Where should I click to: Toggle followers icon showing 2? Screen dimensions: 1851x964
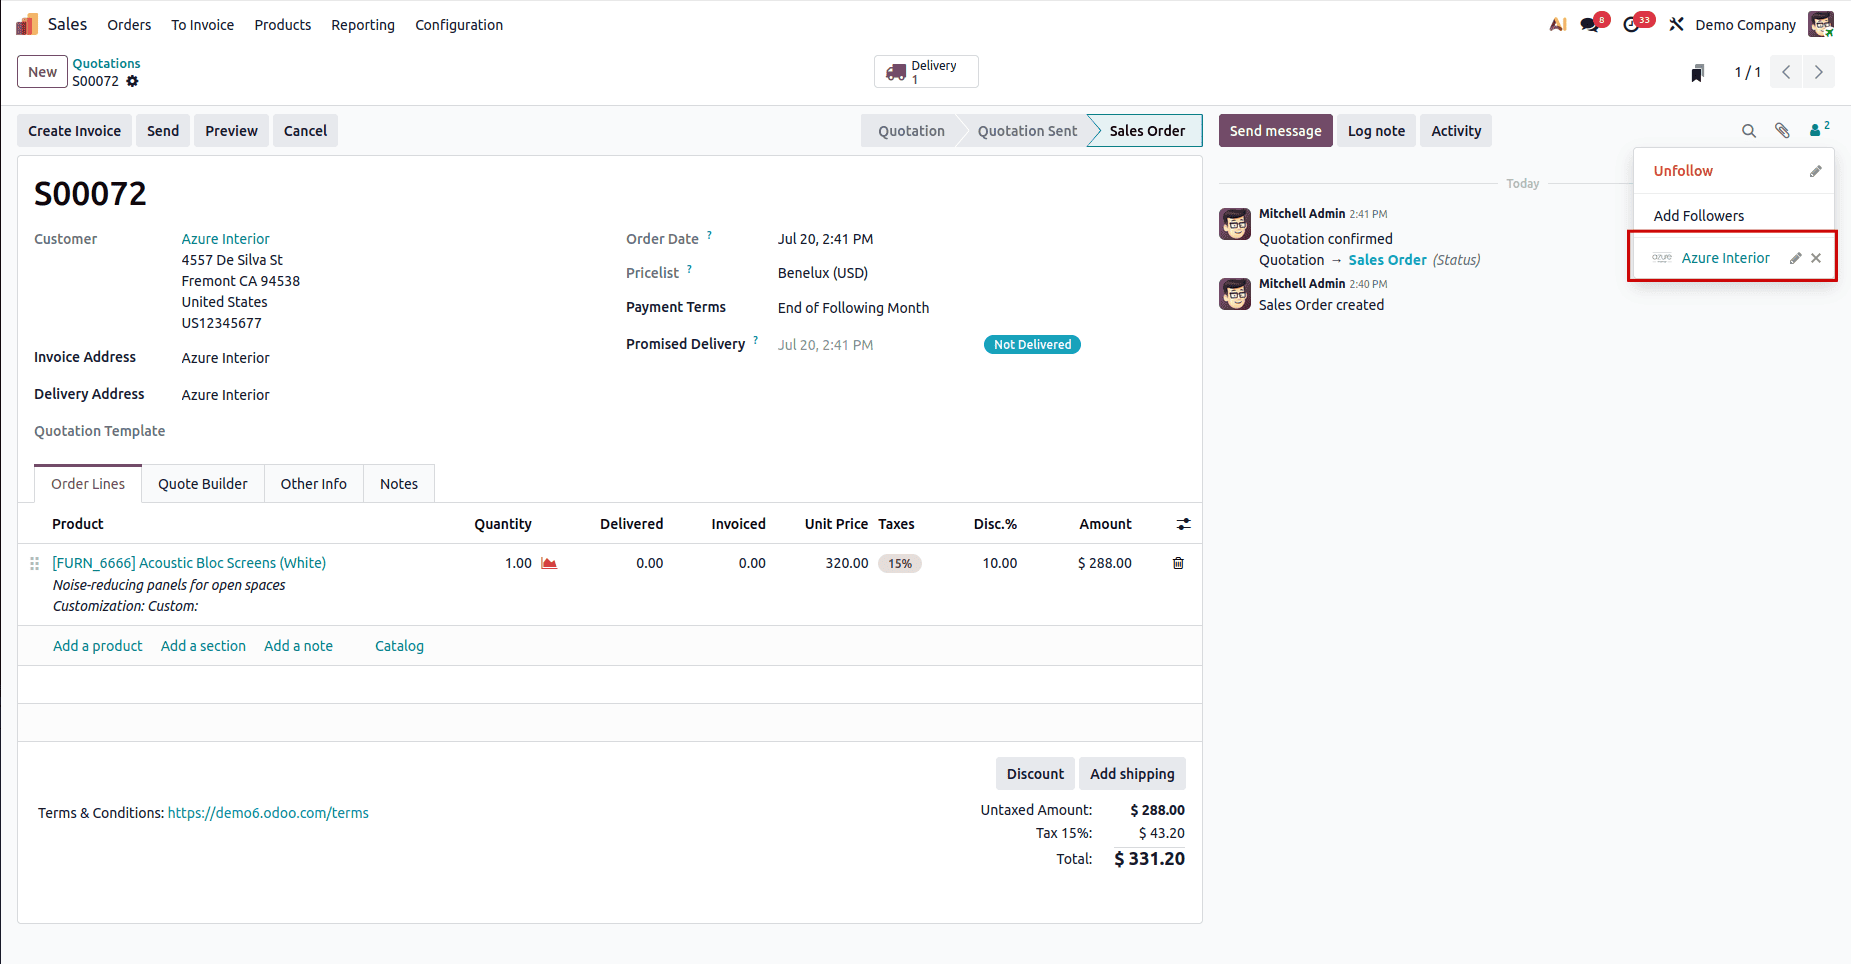pyautogui.click(x=1819, y=130)
